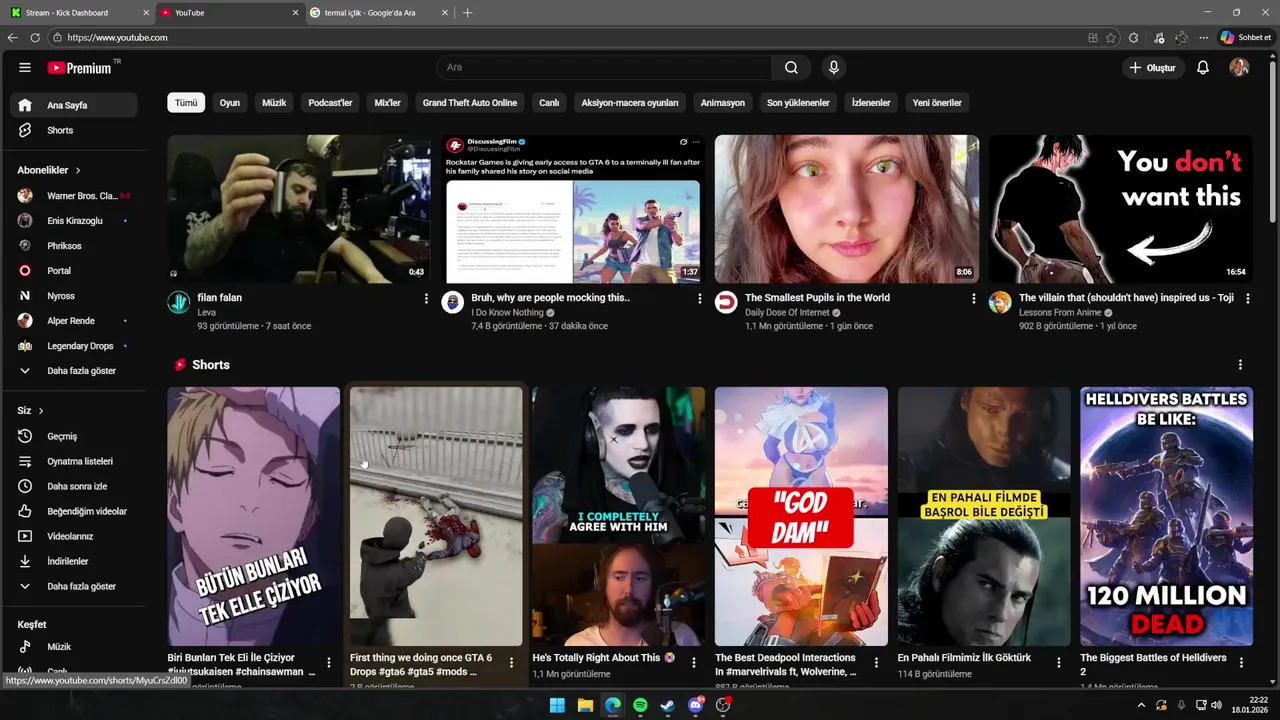Open Videolarınız in sidebar
This screenshot has width=1280, height=720.
(74, 536)
